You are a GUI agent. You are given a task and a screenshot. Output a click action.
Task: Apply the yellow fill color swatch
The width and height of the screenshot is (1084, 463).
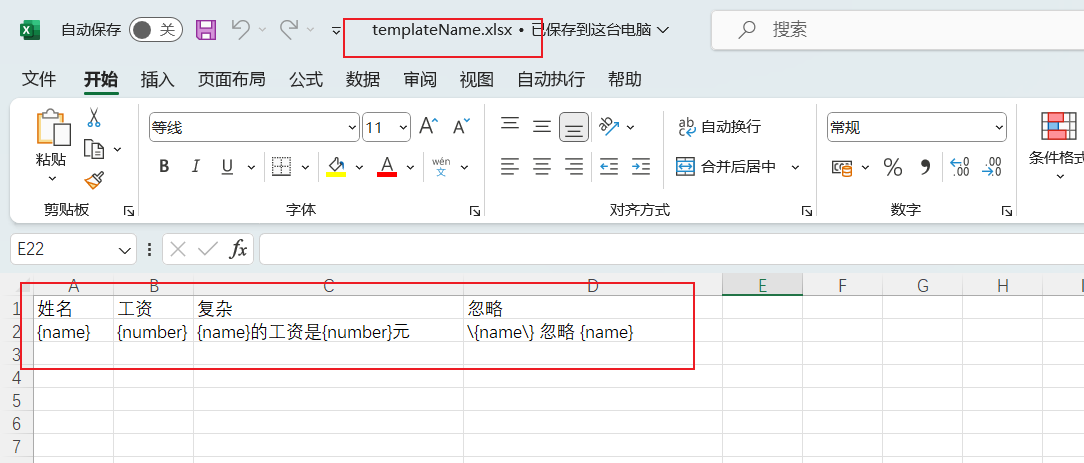pyautogui.click(x=336, y=167)
